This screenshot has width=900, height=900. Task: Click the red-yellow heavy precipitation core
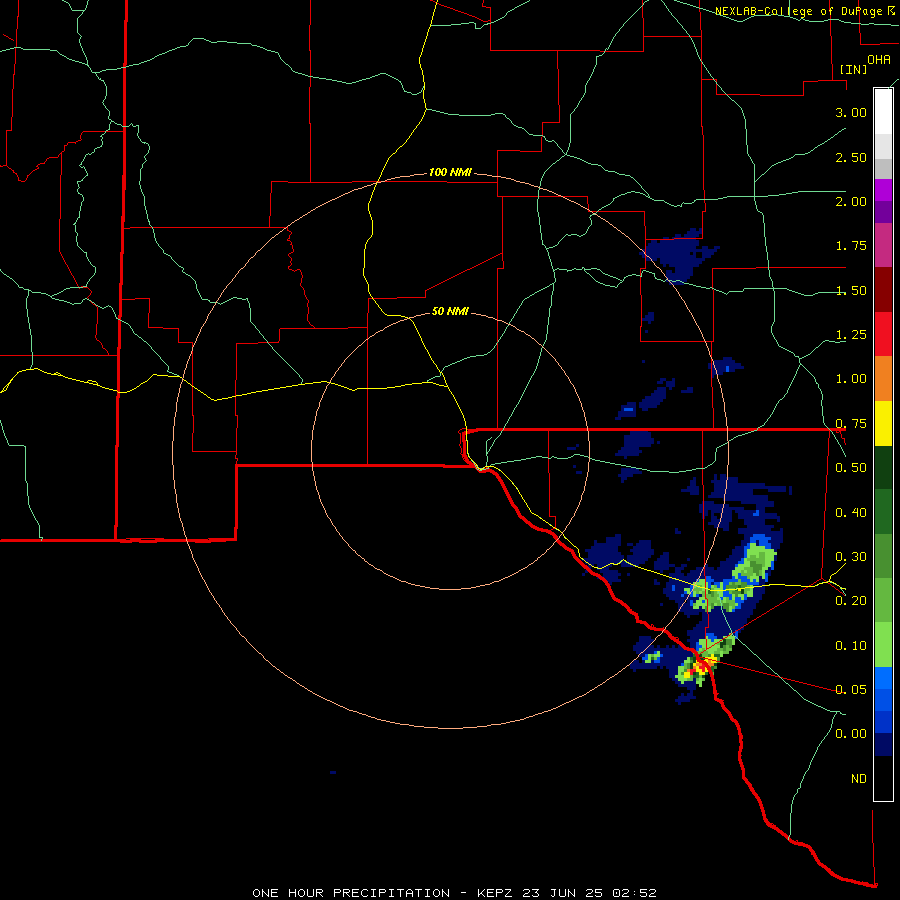pos(701,666)
